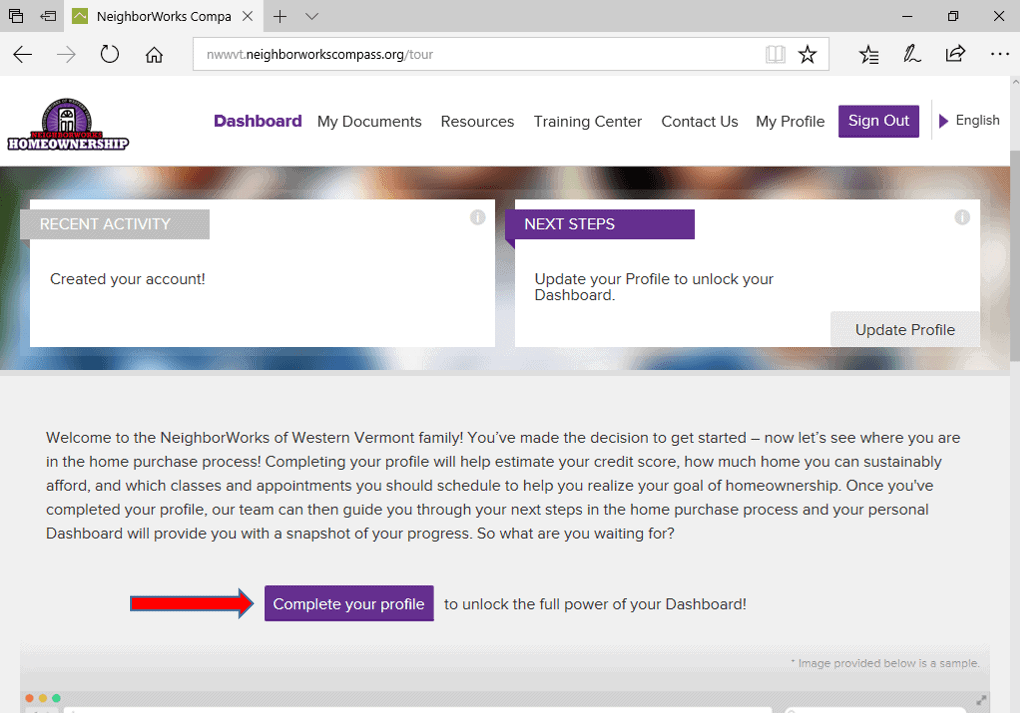Toggle reading view book icon
Viewport: 1020px width, 713px height.
775,54
